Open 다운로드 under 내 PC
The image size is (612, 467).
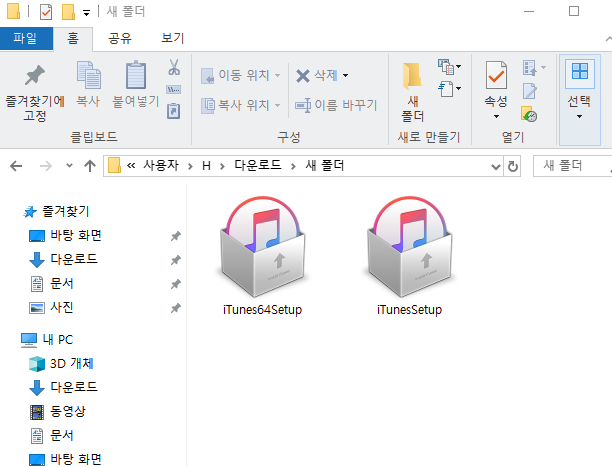73,387
